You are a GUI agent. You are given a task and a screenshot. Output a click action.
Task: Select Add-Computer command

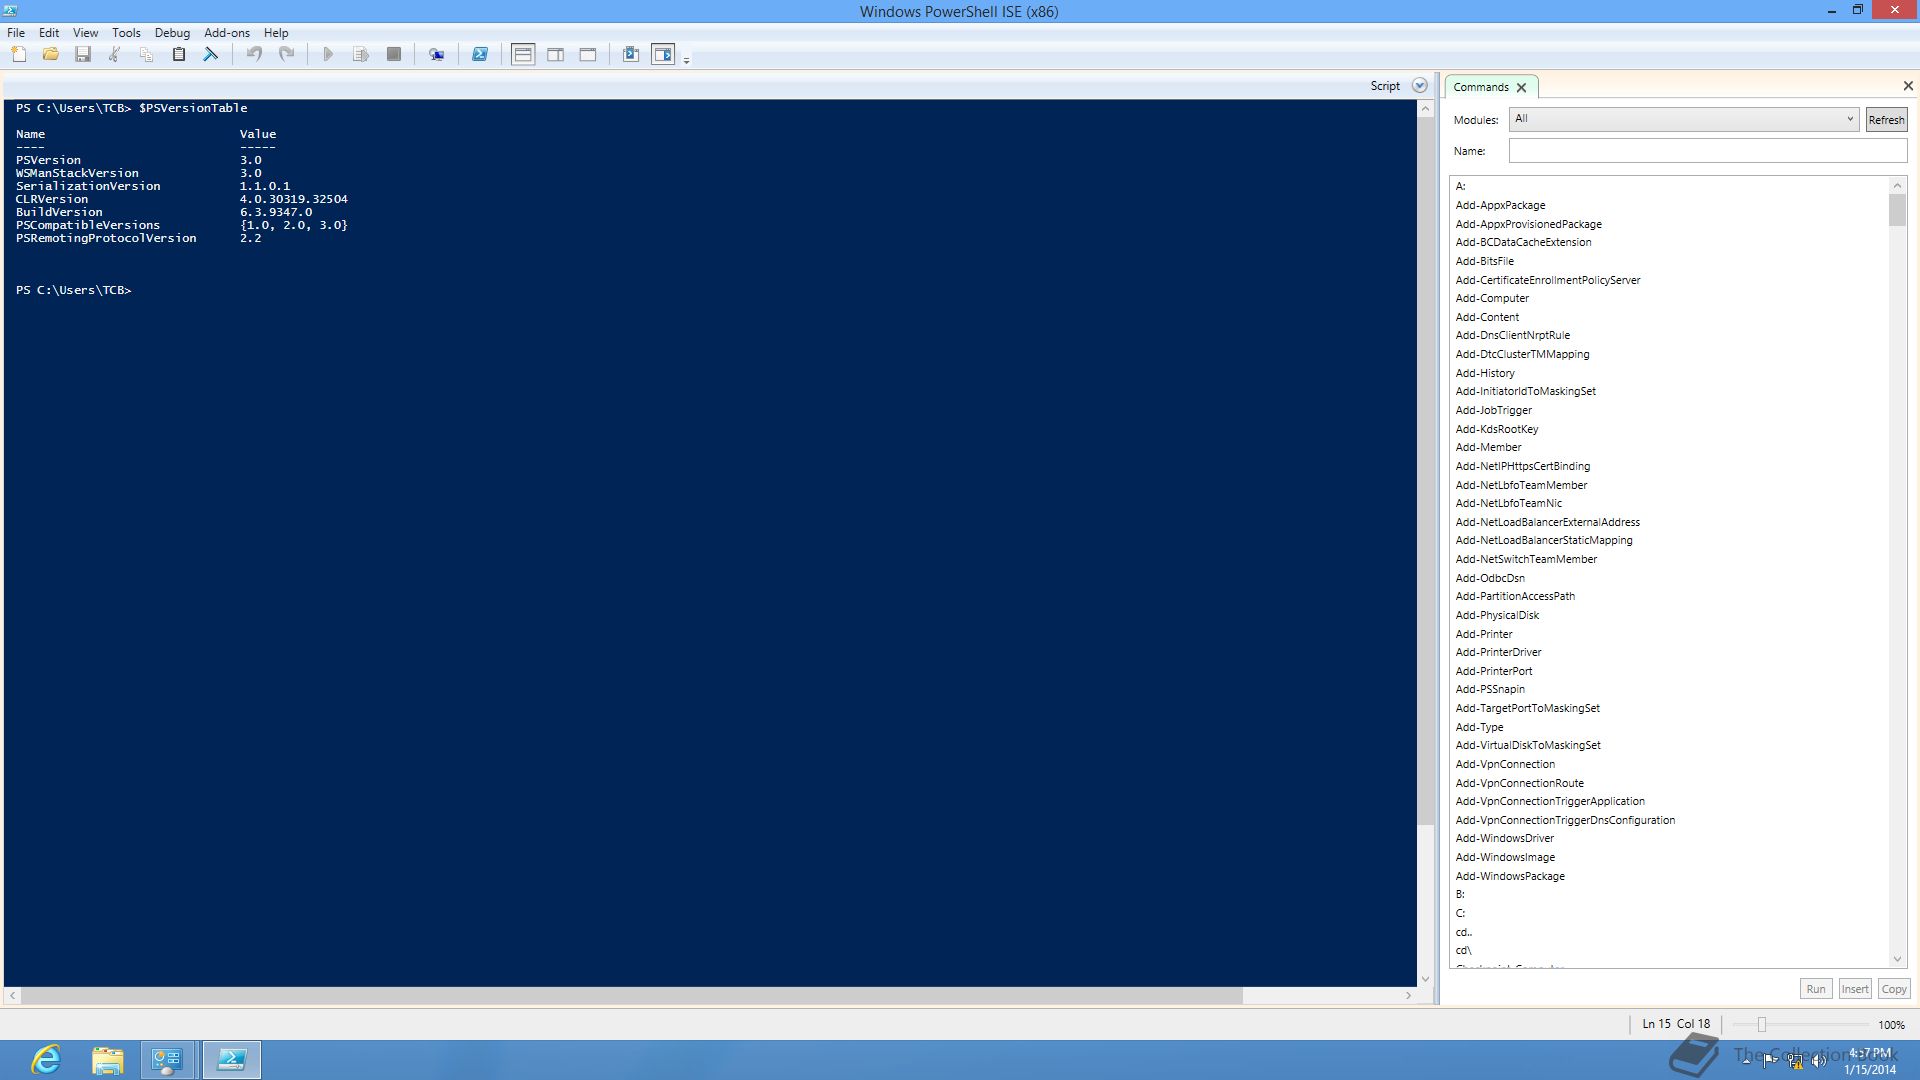(1492, 298)
